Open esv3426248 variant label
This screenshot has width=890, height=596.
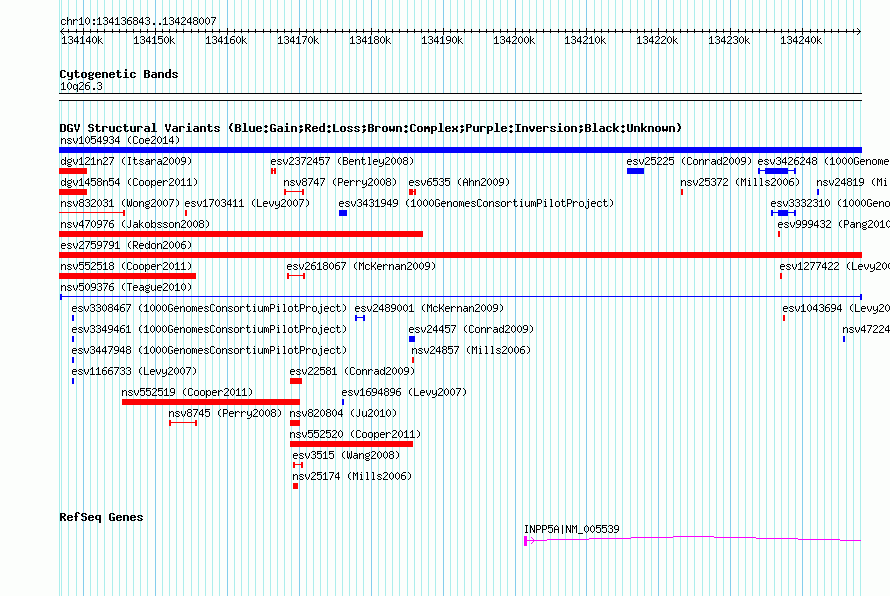coord(824,161)
